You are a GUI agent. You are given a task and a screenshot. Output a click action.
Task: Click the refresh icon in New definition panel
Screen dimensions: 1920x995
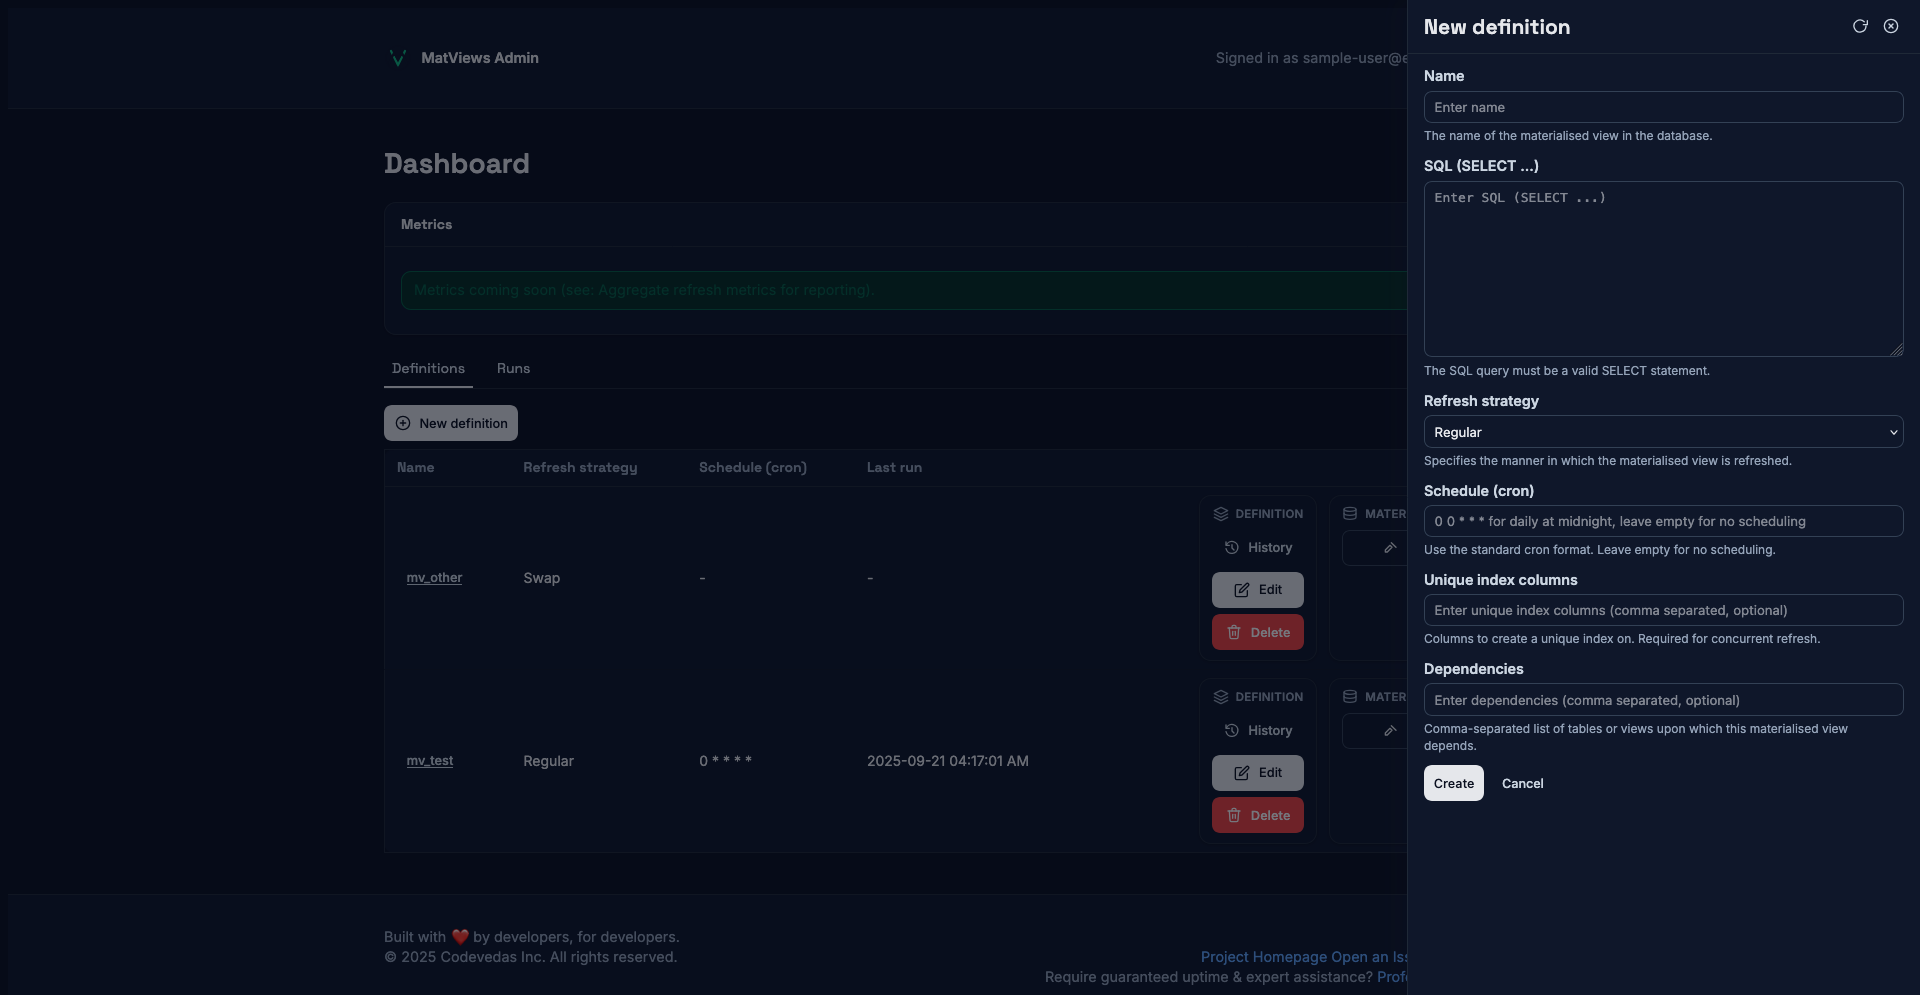[x=1860, y=27]
